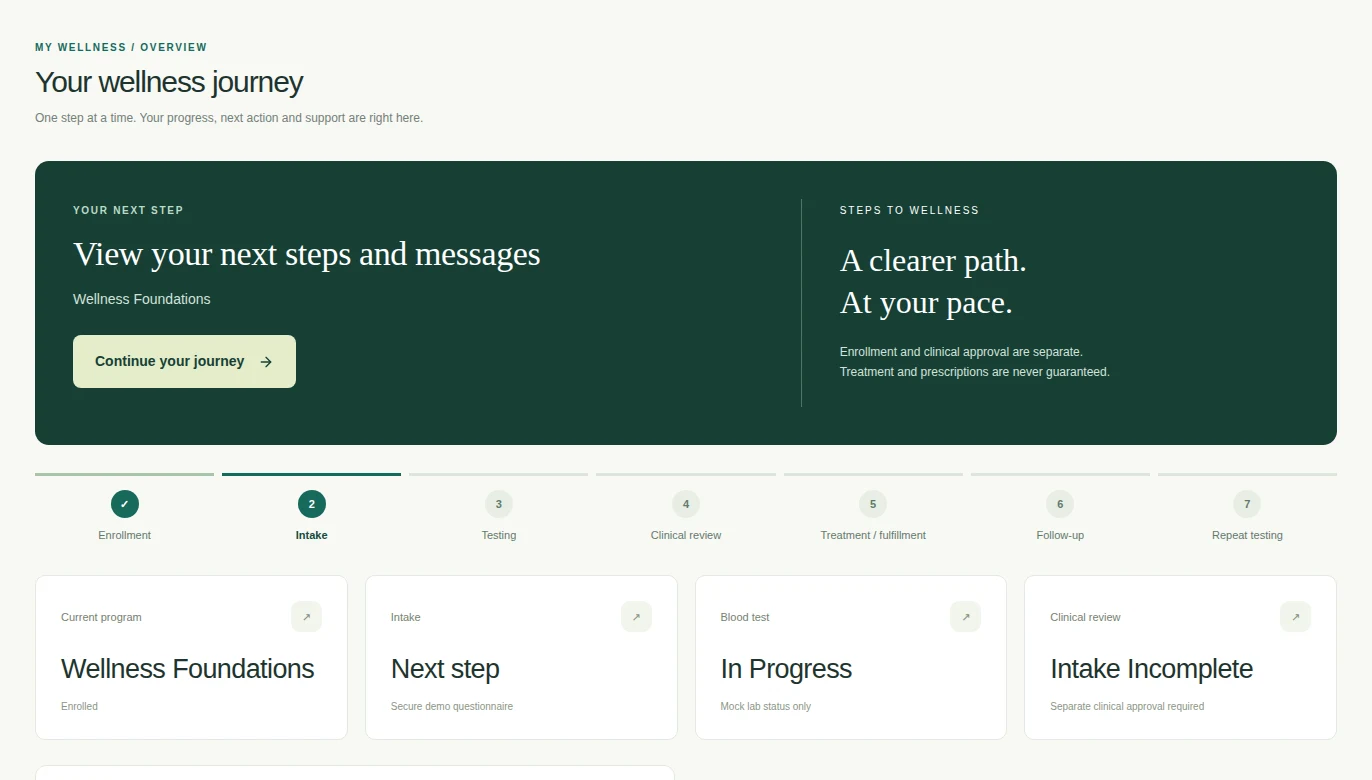The height and width of the screenshot is (780, 1372).
Task: Click the Repeat testing step label
Action: click(x=1247, y=535)
